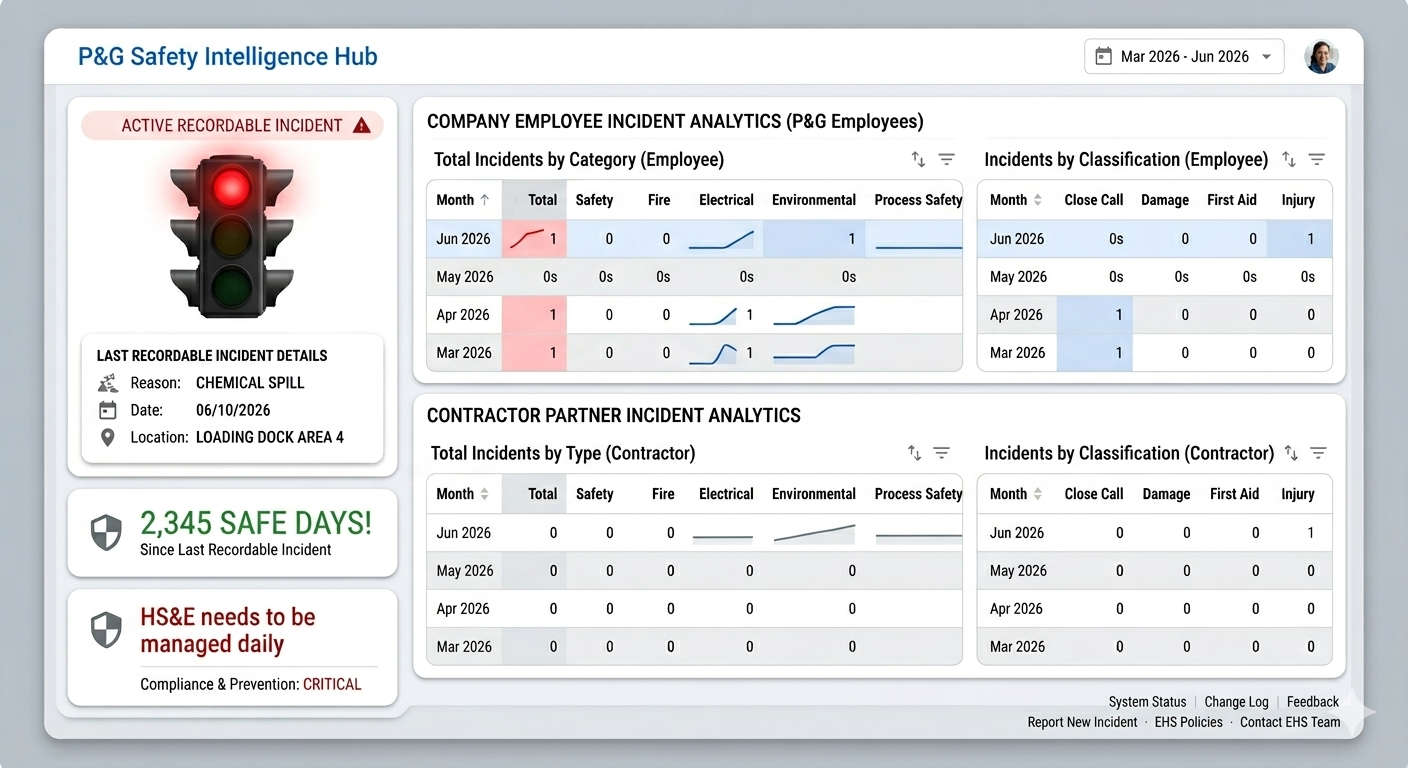Select Jun 2026 row in contractor classification table

(x=1154, y=533)
